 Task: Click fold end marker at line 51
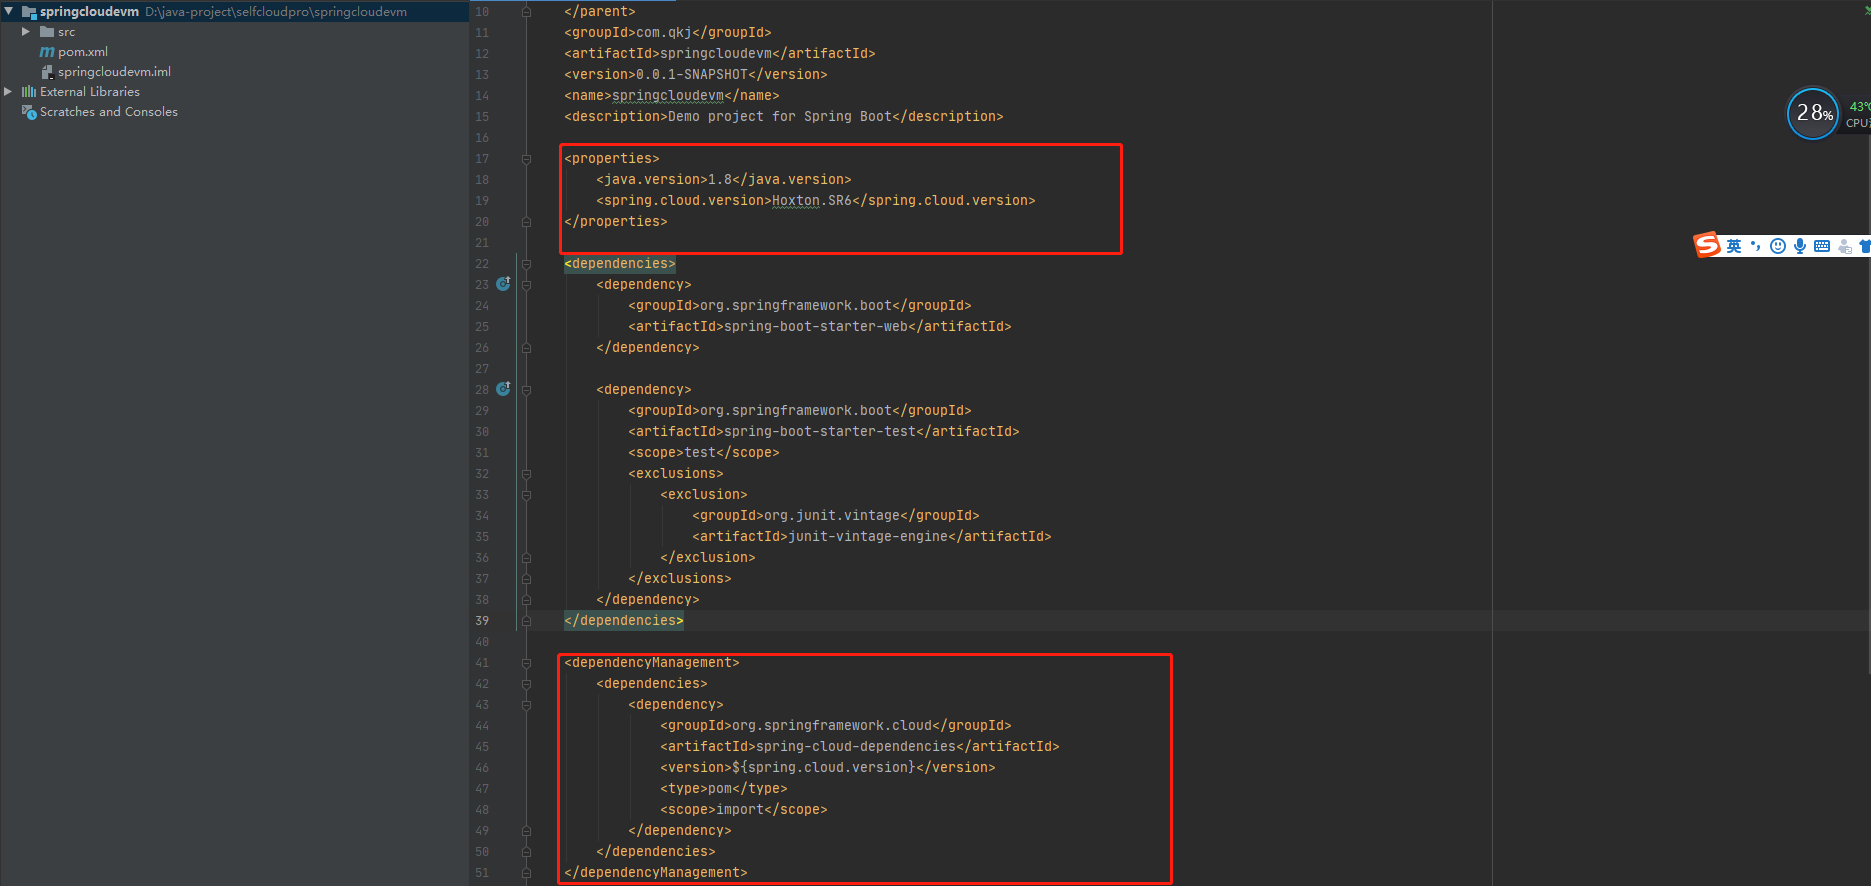[526, 873]
